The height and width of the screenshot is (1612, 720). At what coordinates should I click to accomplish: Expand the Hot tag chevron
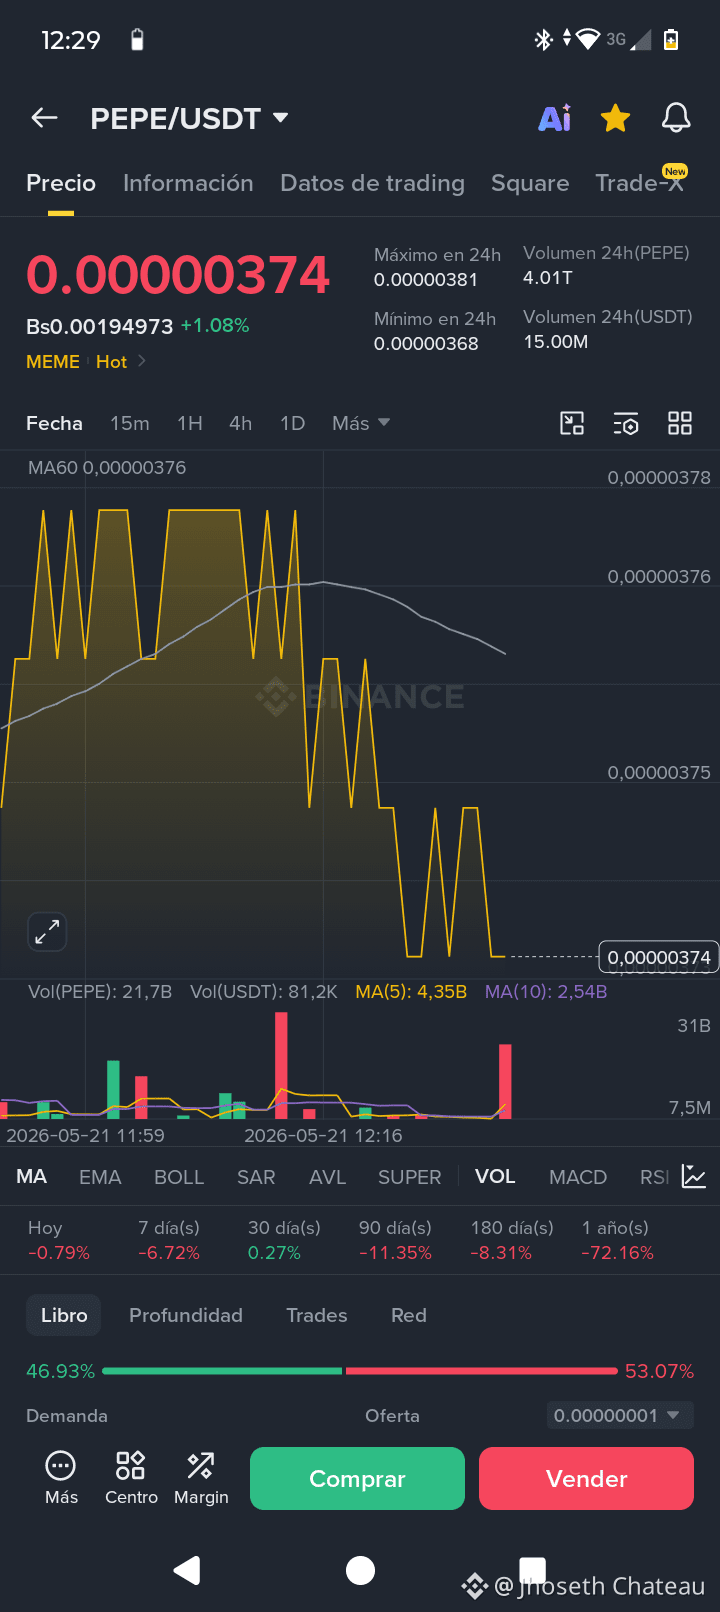pos(142,361)
